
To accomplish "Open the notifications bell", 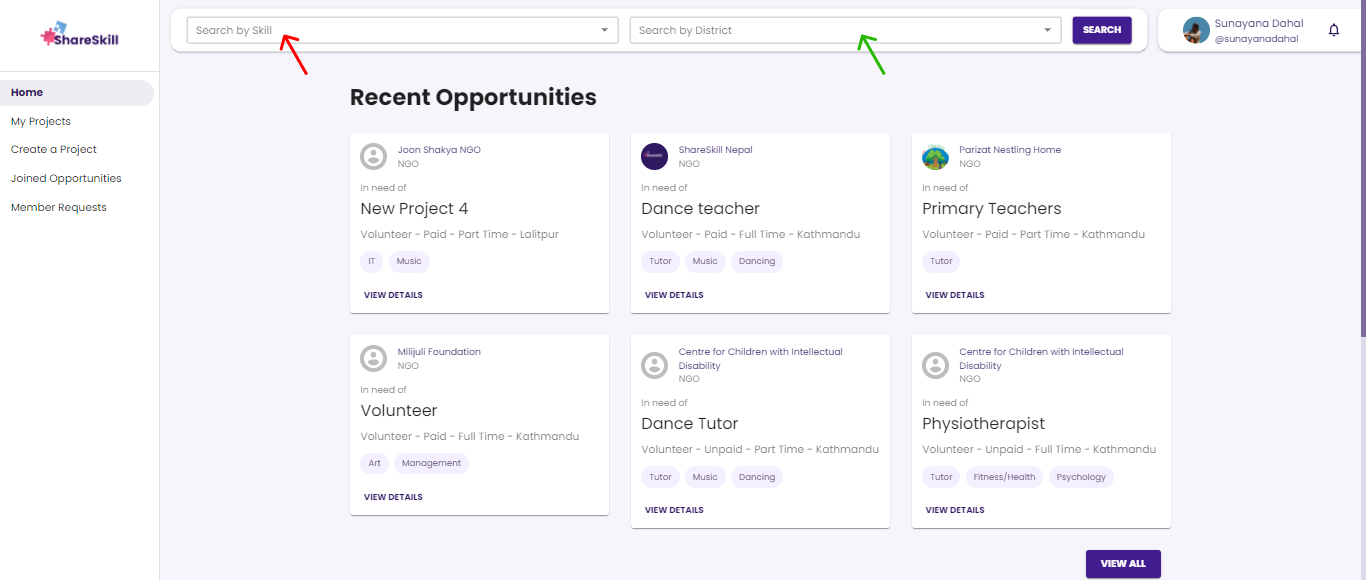I will click(x=1333, y=30).
